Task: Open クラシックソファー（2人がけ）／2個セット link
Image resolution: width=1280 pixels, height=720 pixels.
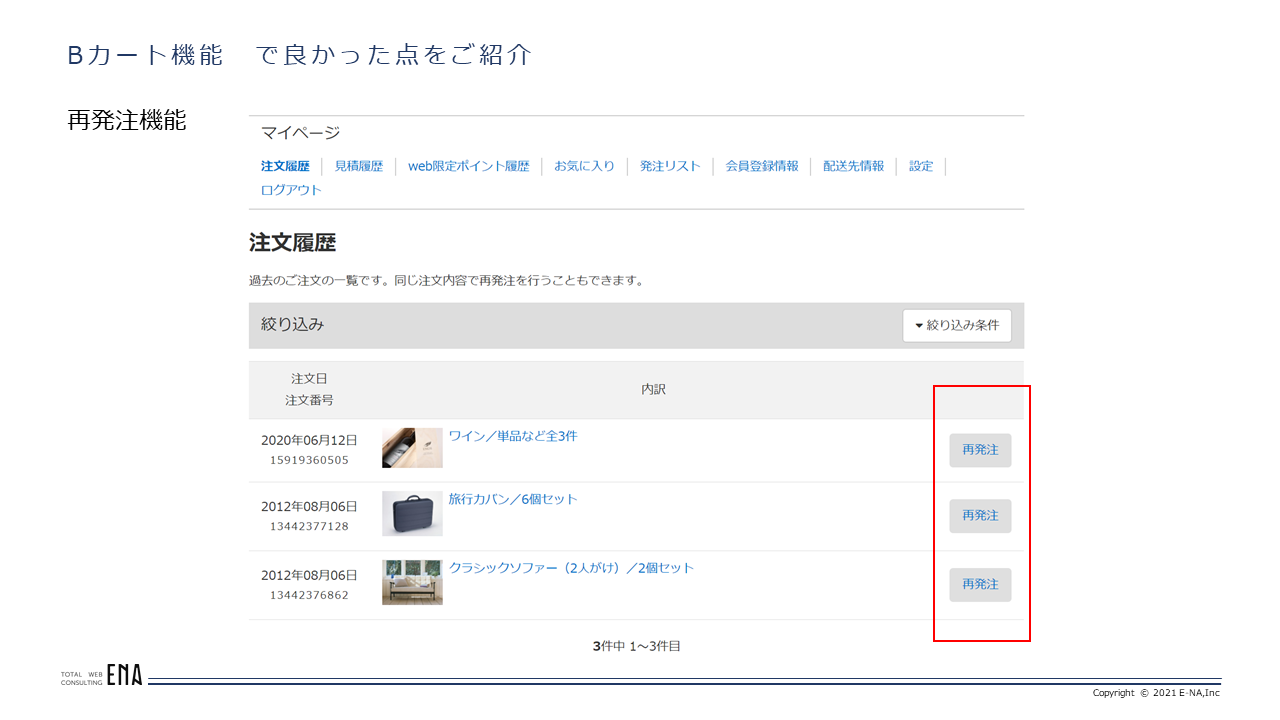Action: pos(571,568)
